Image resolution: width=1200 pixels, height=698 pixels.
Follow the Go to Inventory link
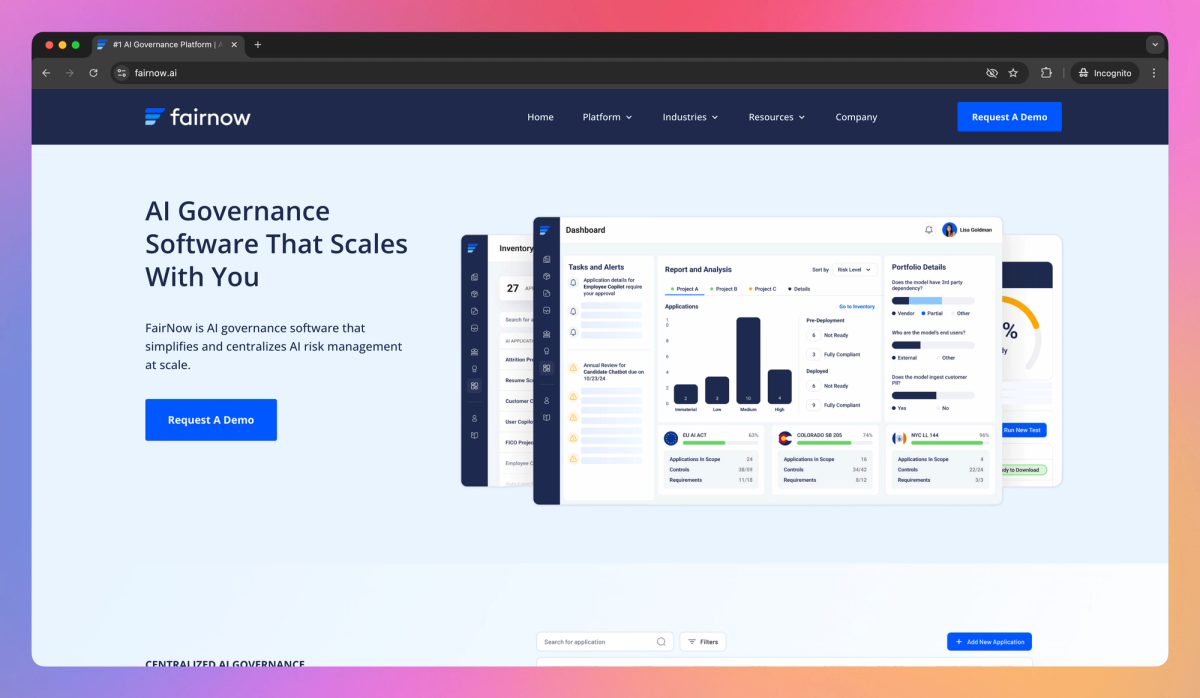coord(857,307)
